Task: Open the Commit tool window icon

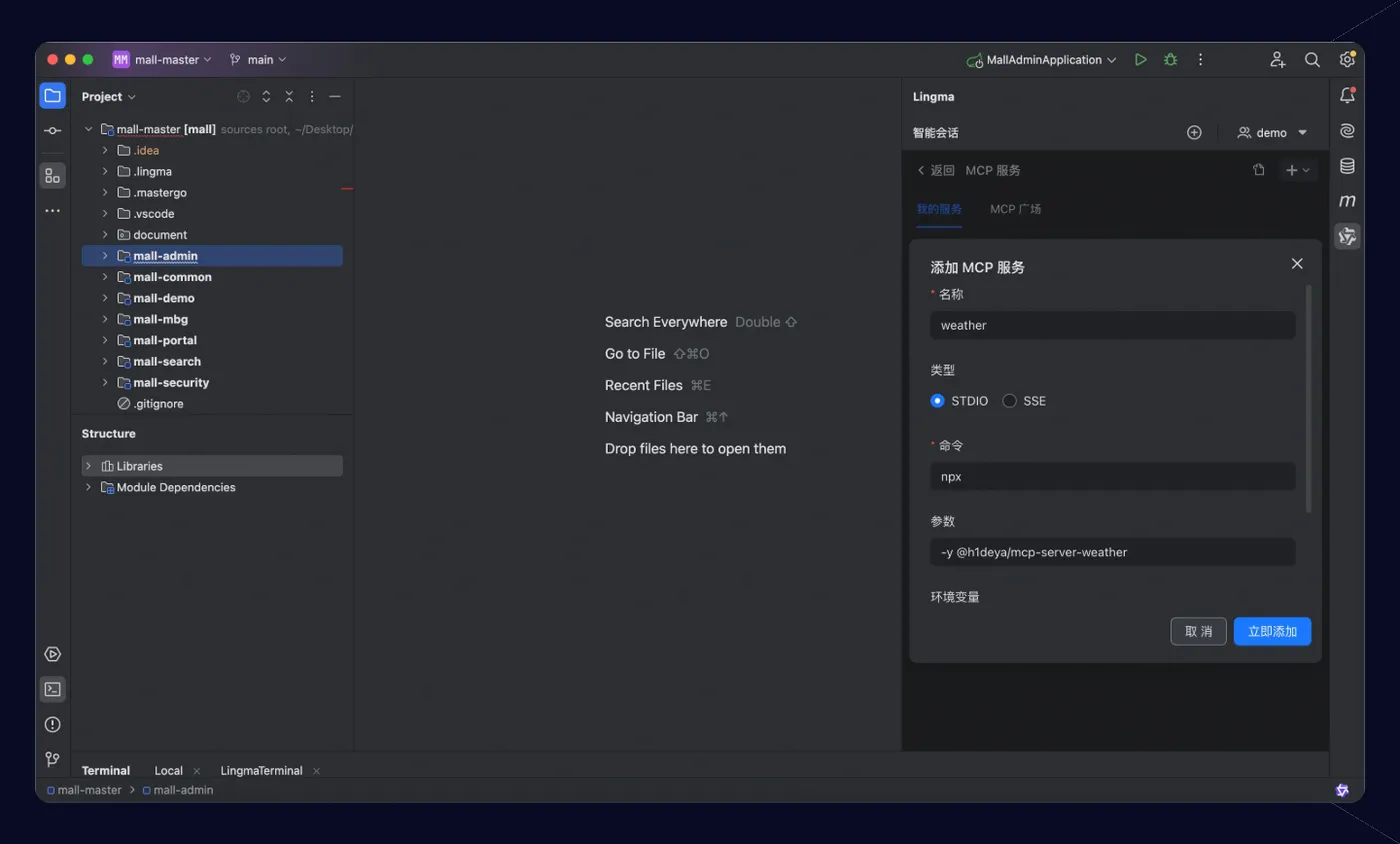Action: click(52, 131)
